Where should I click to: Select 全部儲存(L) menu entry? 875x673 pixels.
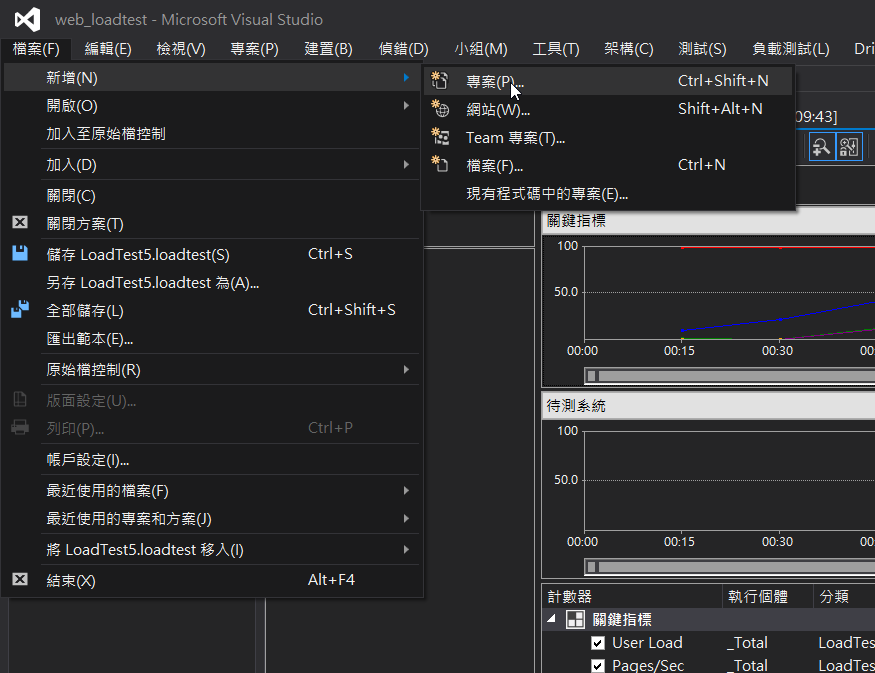coord(212,311)
